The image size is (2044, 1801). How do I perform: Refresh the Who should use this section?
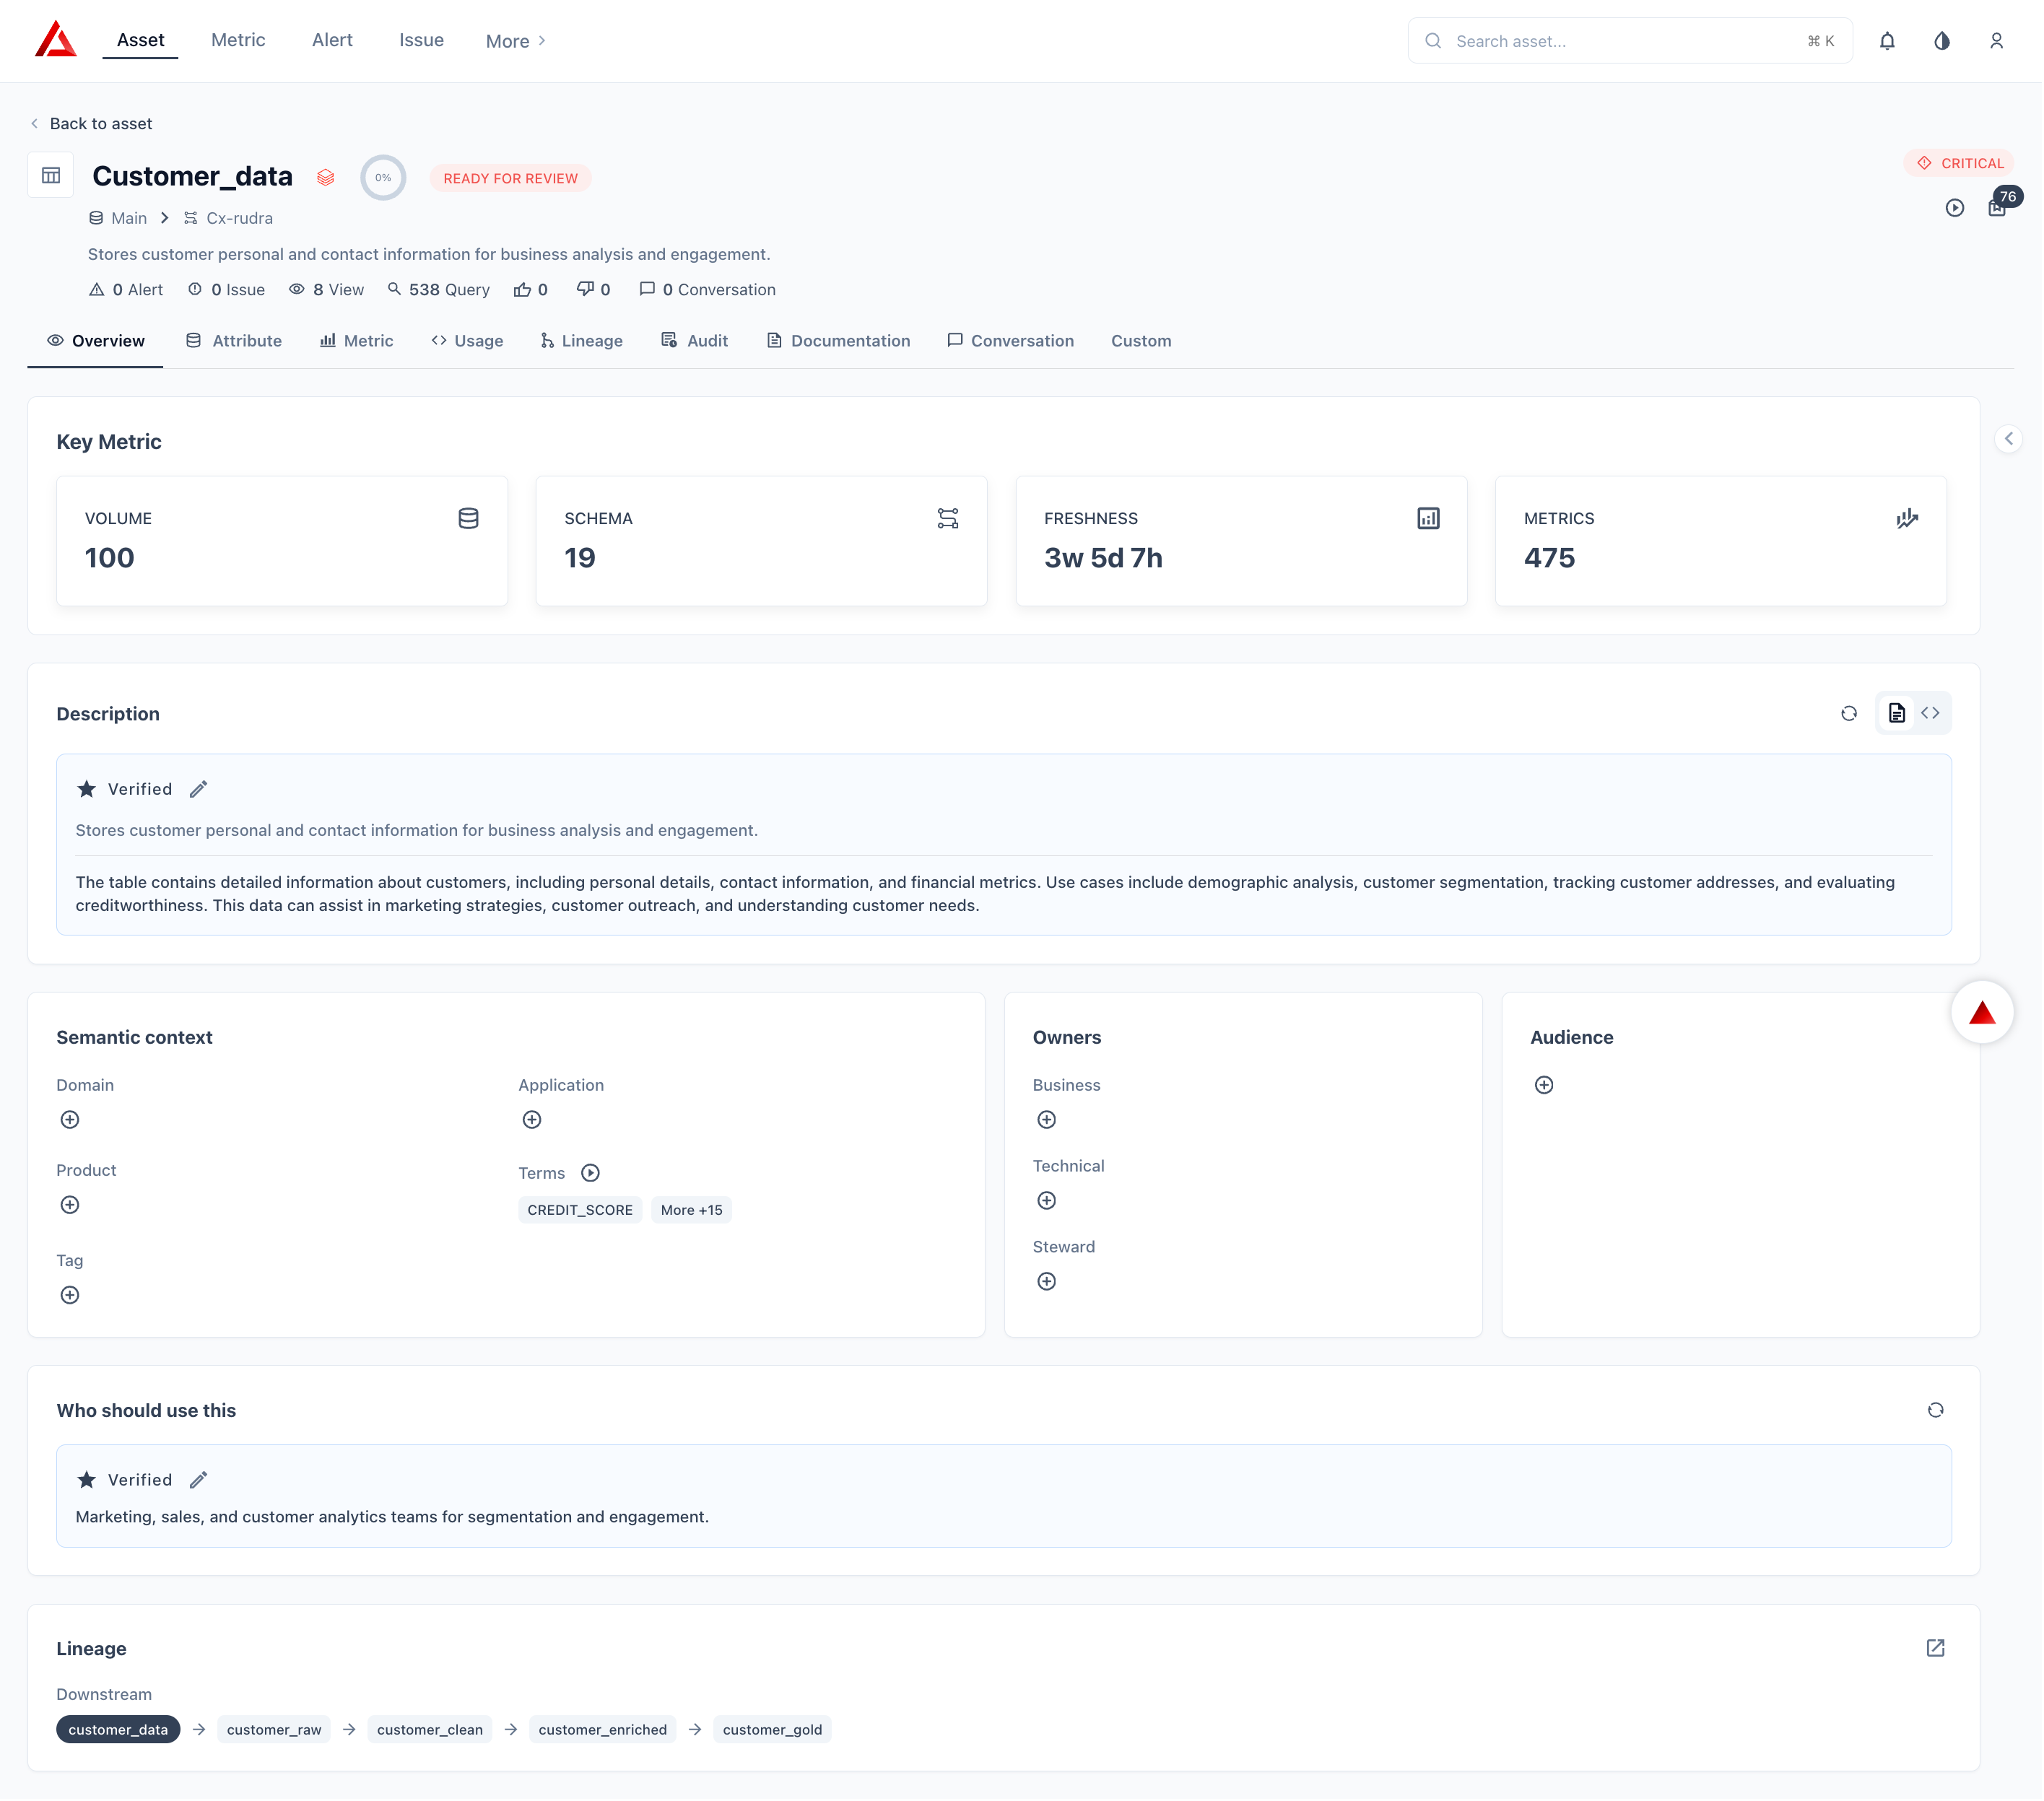pyautogui.click(x=1937, y=1411)
